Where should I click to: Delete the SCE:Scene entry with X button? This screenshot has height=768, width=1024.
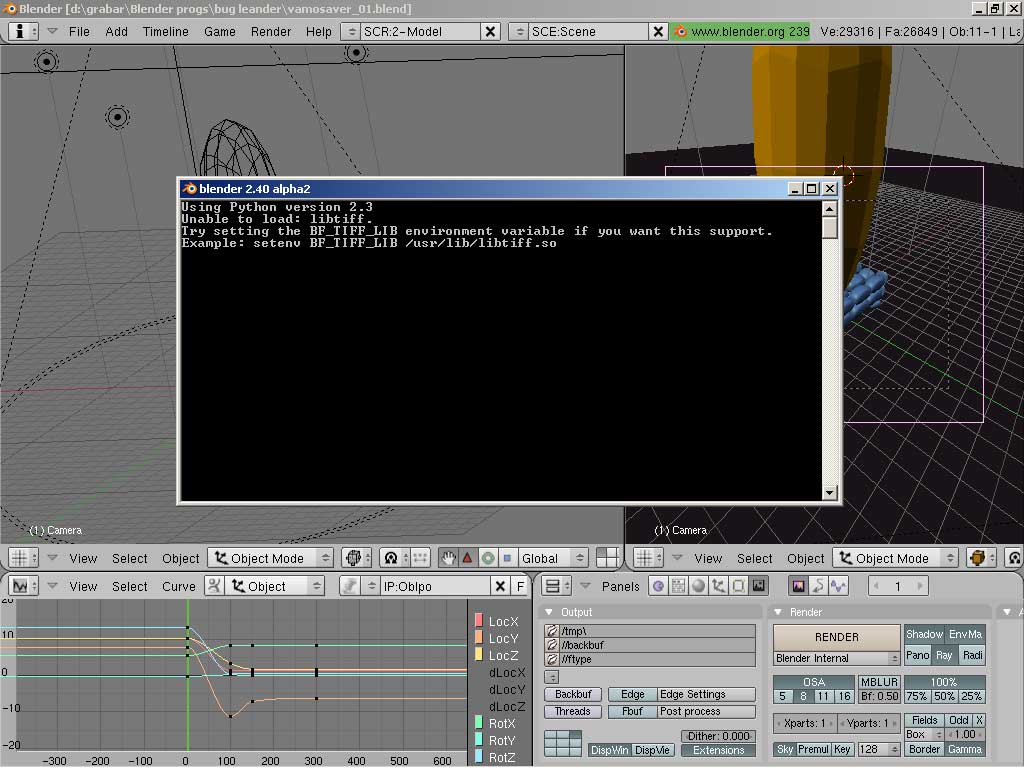click(658, 31)
